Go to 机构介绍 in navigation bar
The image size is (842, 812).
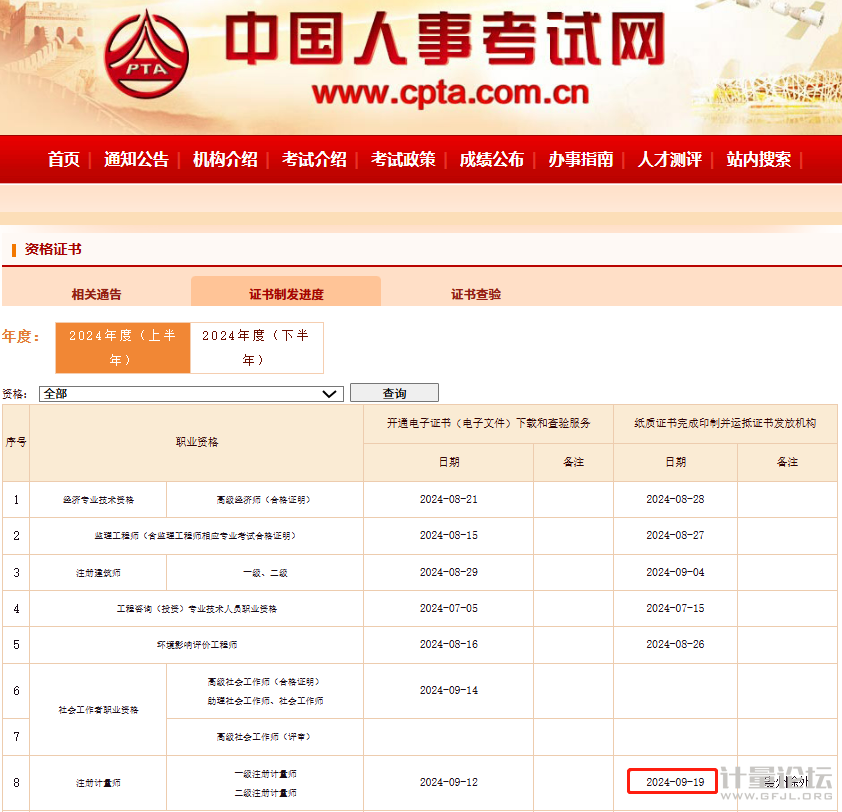[x=225, y=160]
